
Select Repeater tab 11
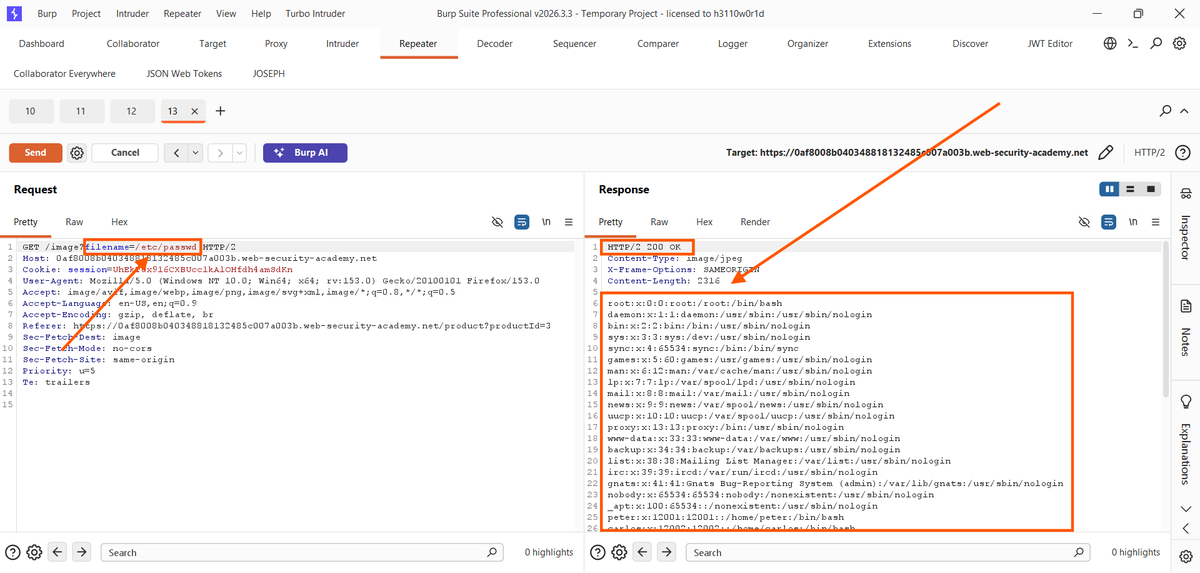(x=81, y=111)
